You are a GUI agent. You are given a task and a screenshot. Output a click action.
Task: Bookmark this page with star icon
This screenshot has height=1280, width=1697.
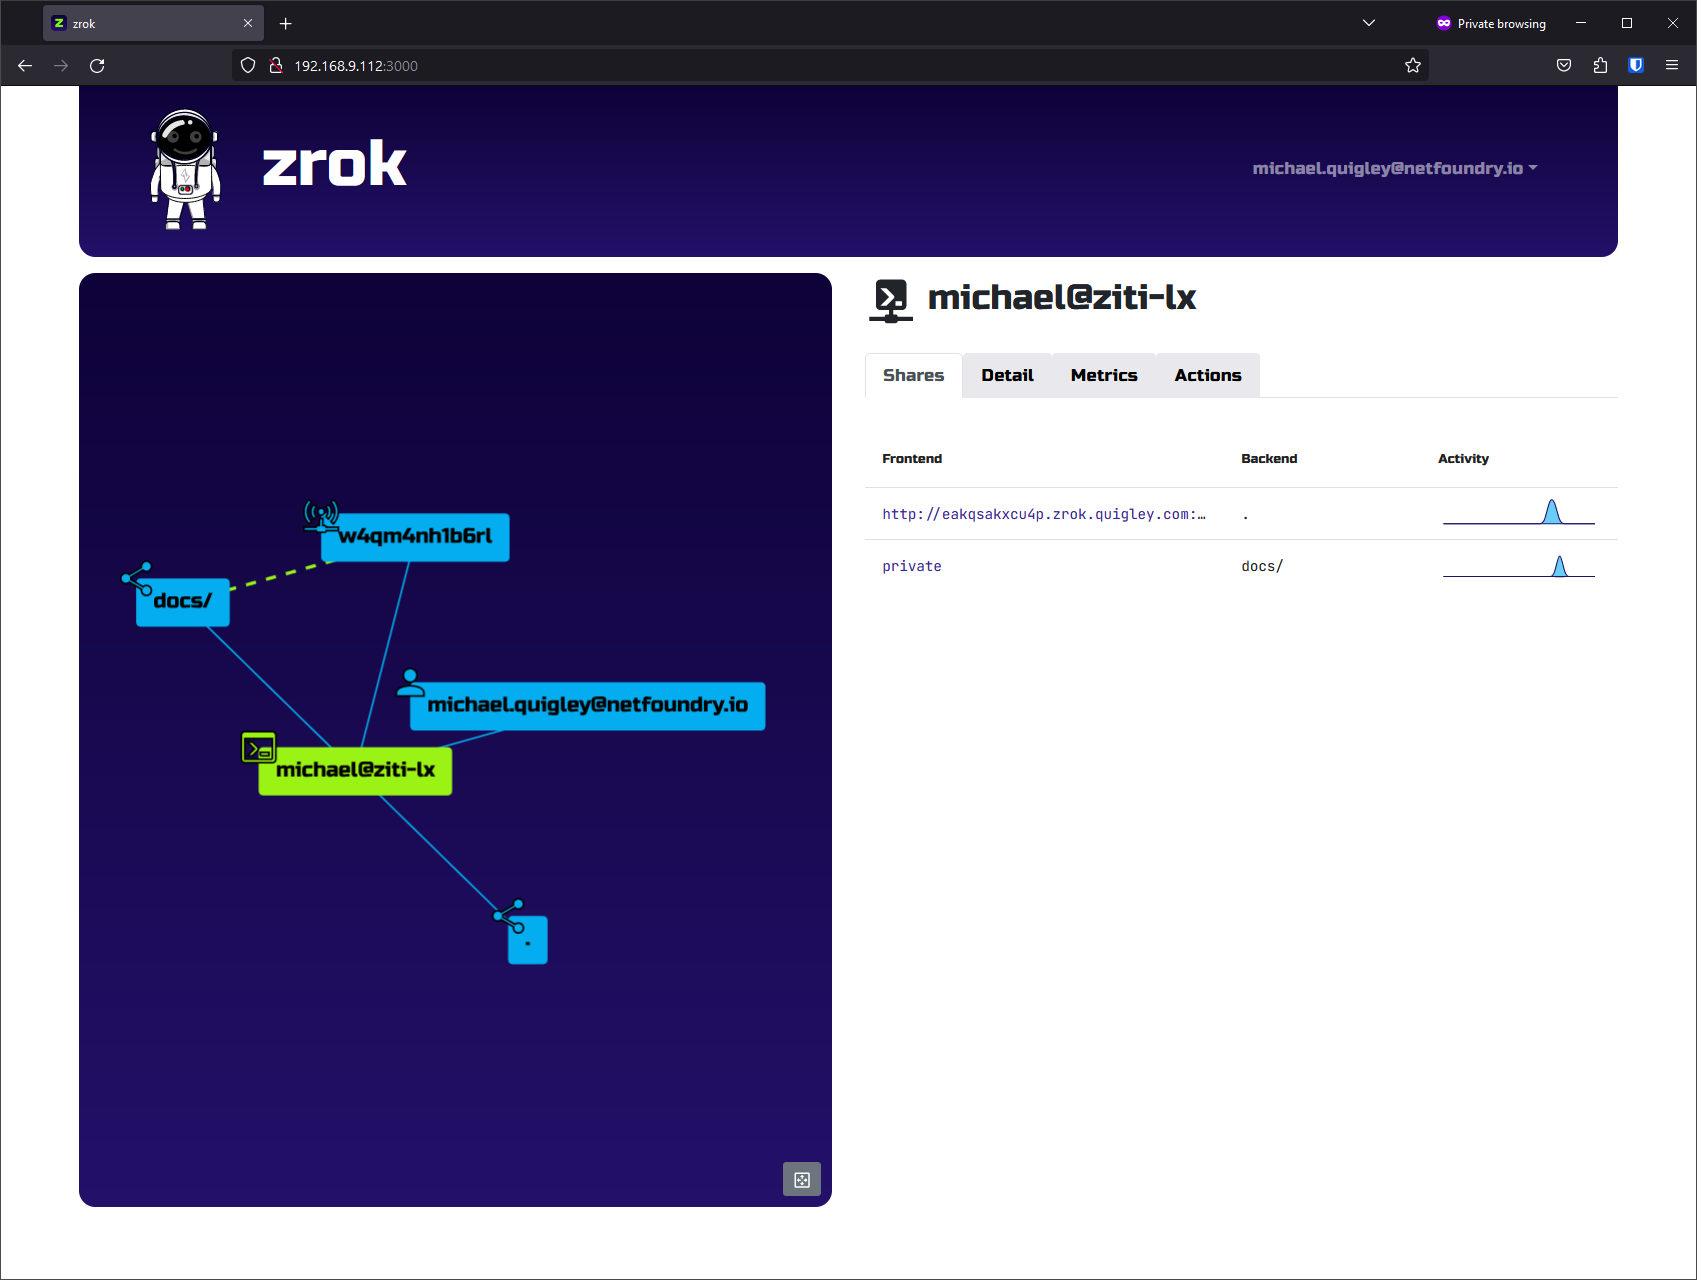(x=1413, y=65)
